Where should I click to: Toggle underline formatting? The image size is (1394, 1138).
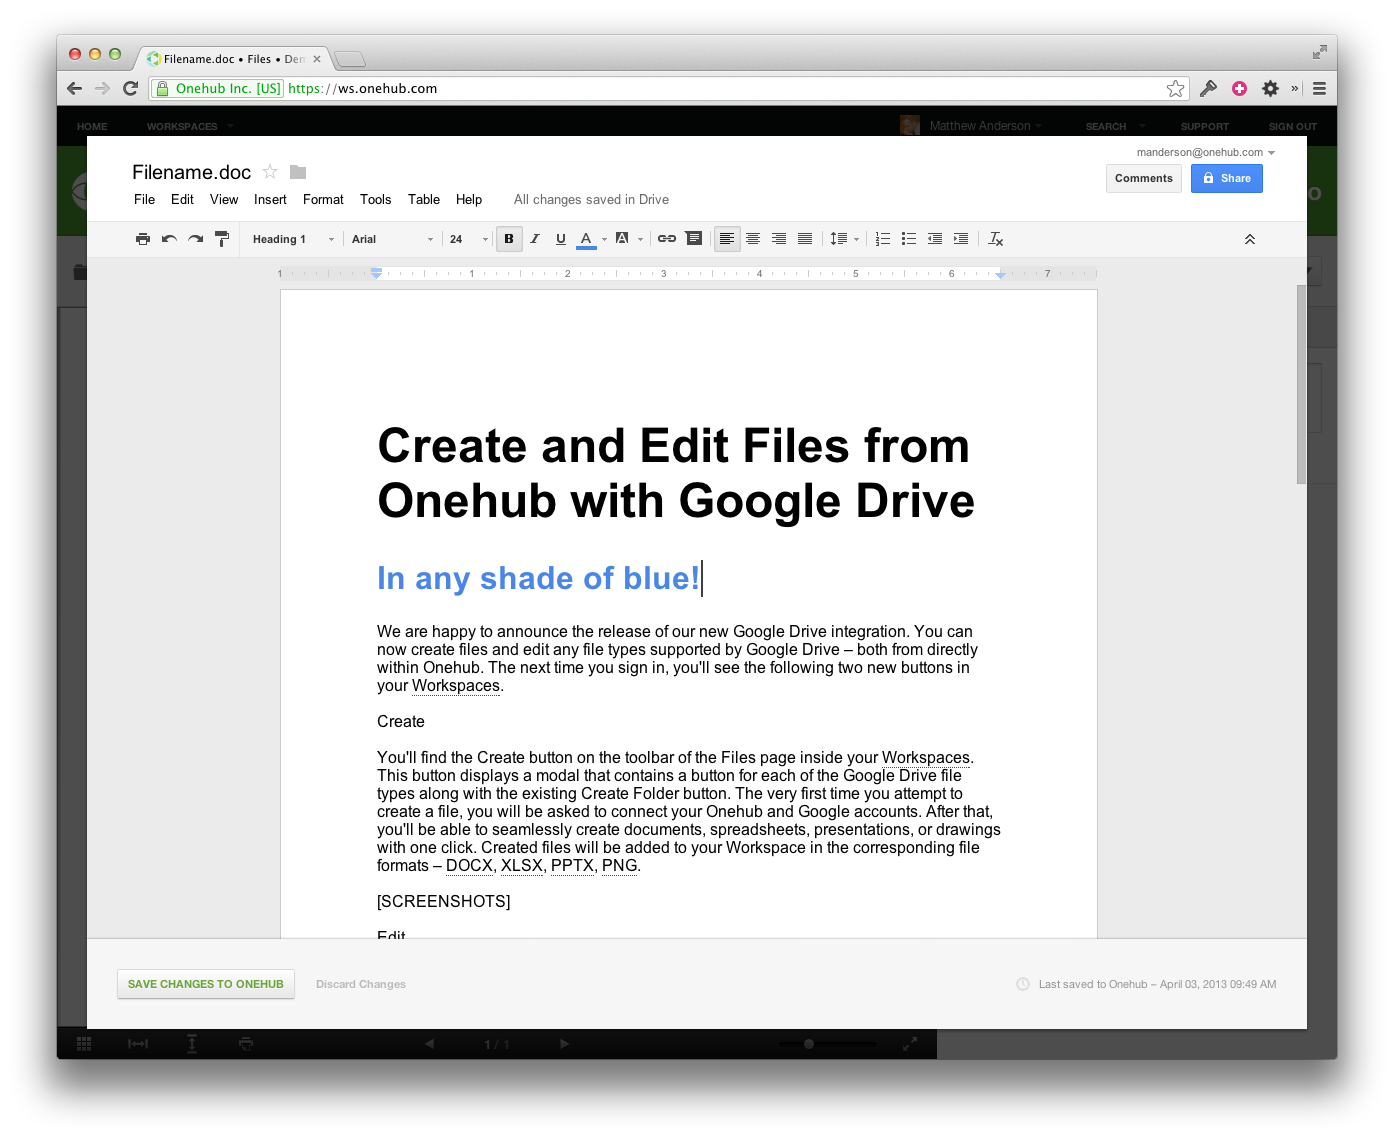click(x=561, y=239)
